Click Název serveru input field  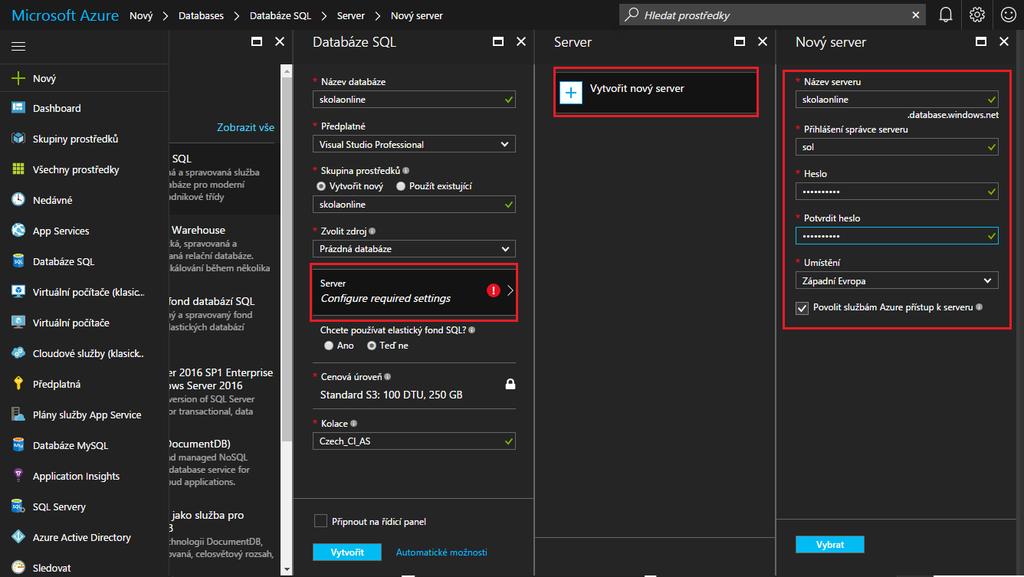point(897,99)
